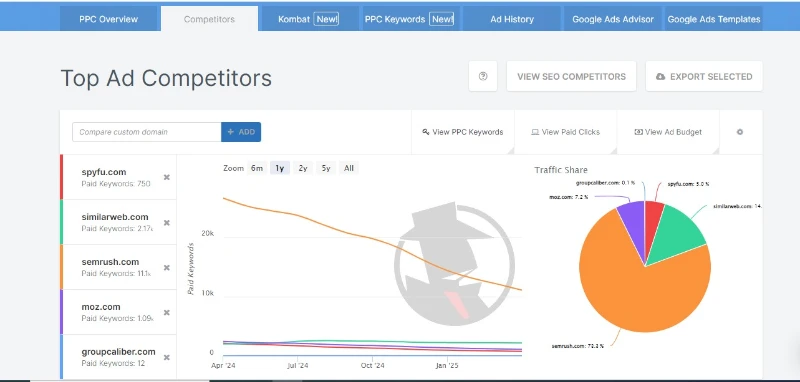Open the PPC Overview tab
Image resolution: width=800 pixels, height=382 pixels.
tap(108, 19)
